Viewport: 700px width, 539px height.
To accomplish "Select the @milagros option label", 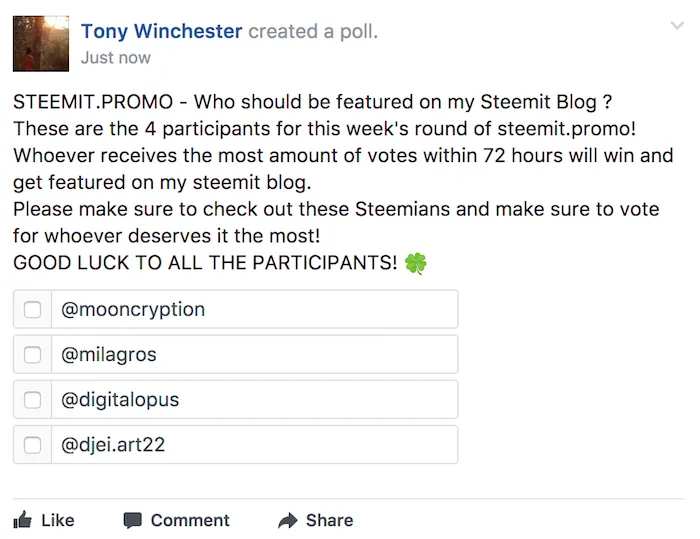I will (108, 355).
